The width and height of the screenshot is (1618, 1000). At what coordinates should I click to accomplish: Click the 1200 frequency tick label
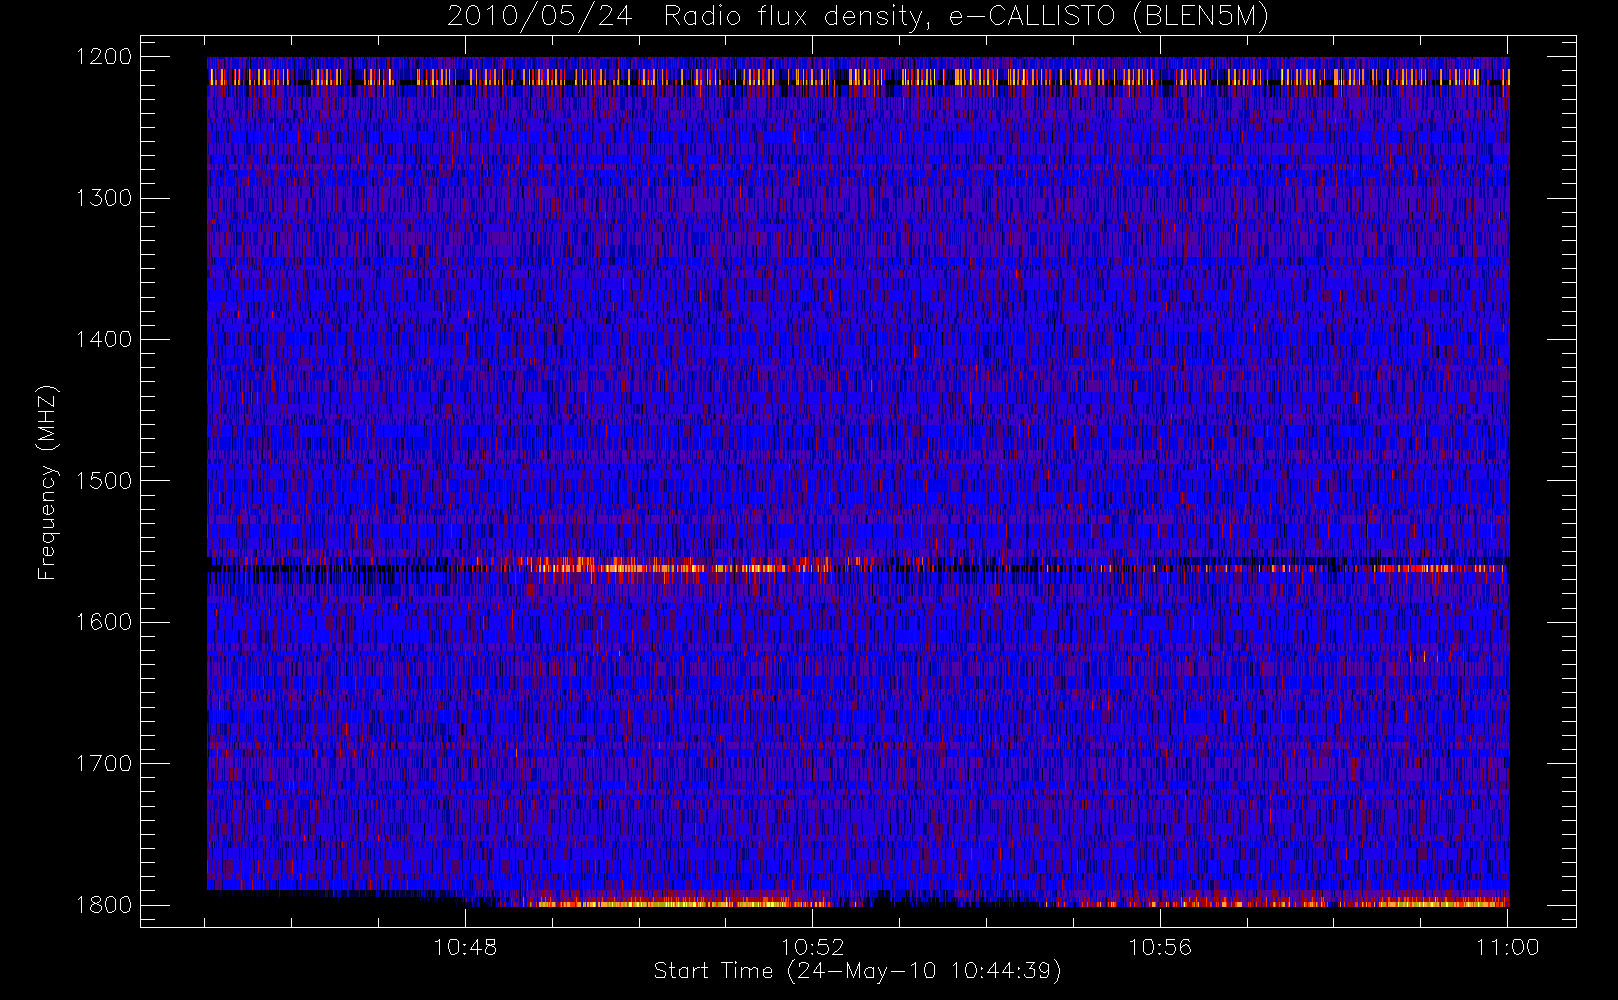pyautogui.click(x=104, y=57)
